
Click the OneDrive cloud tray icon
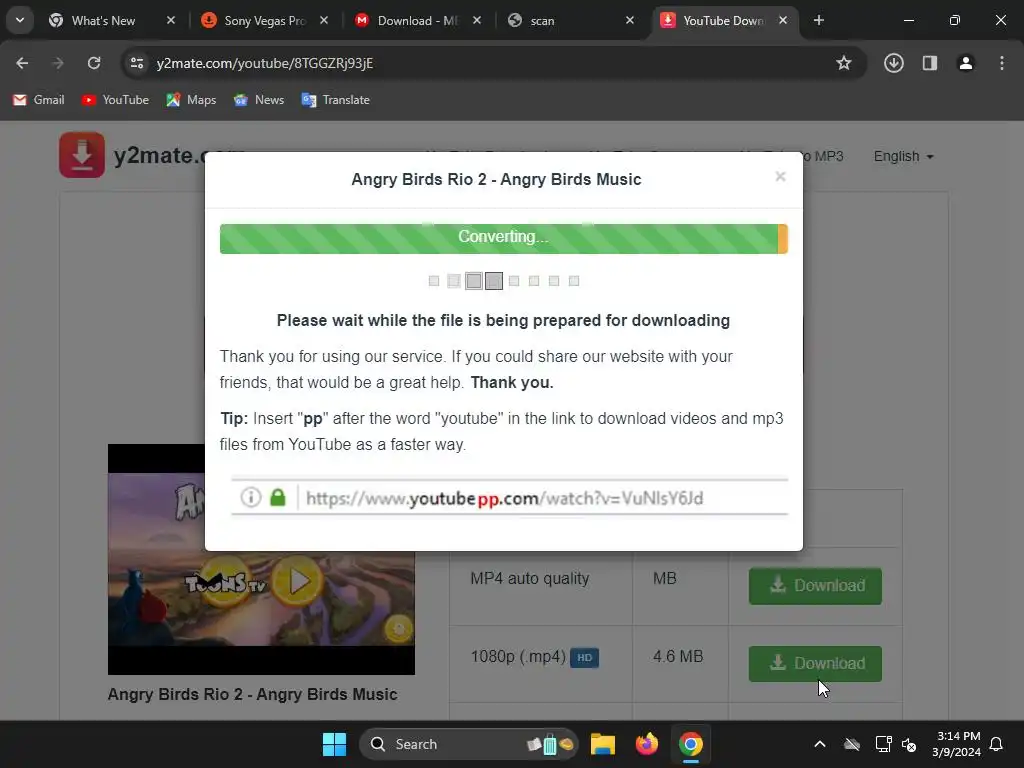[852, 744]
